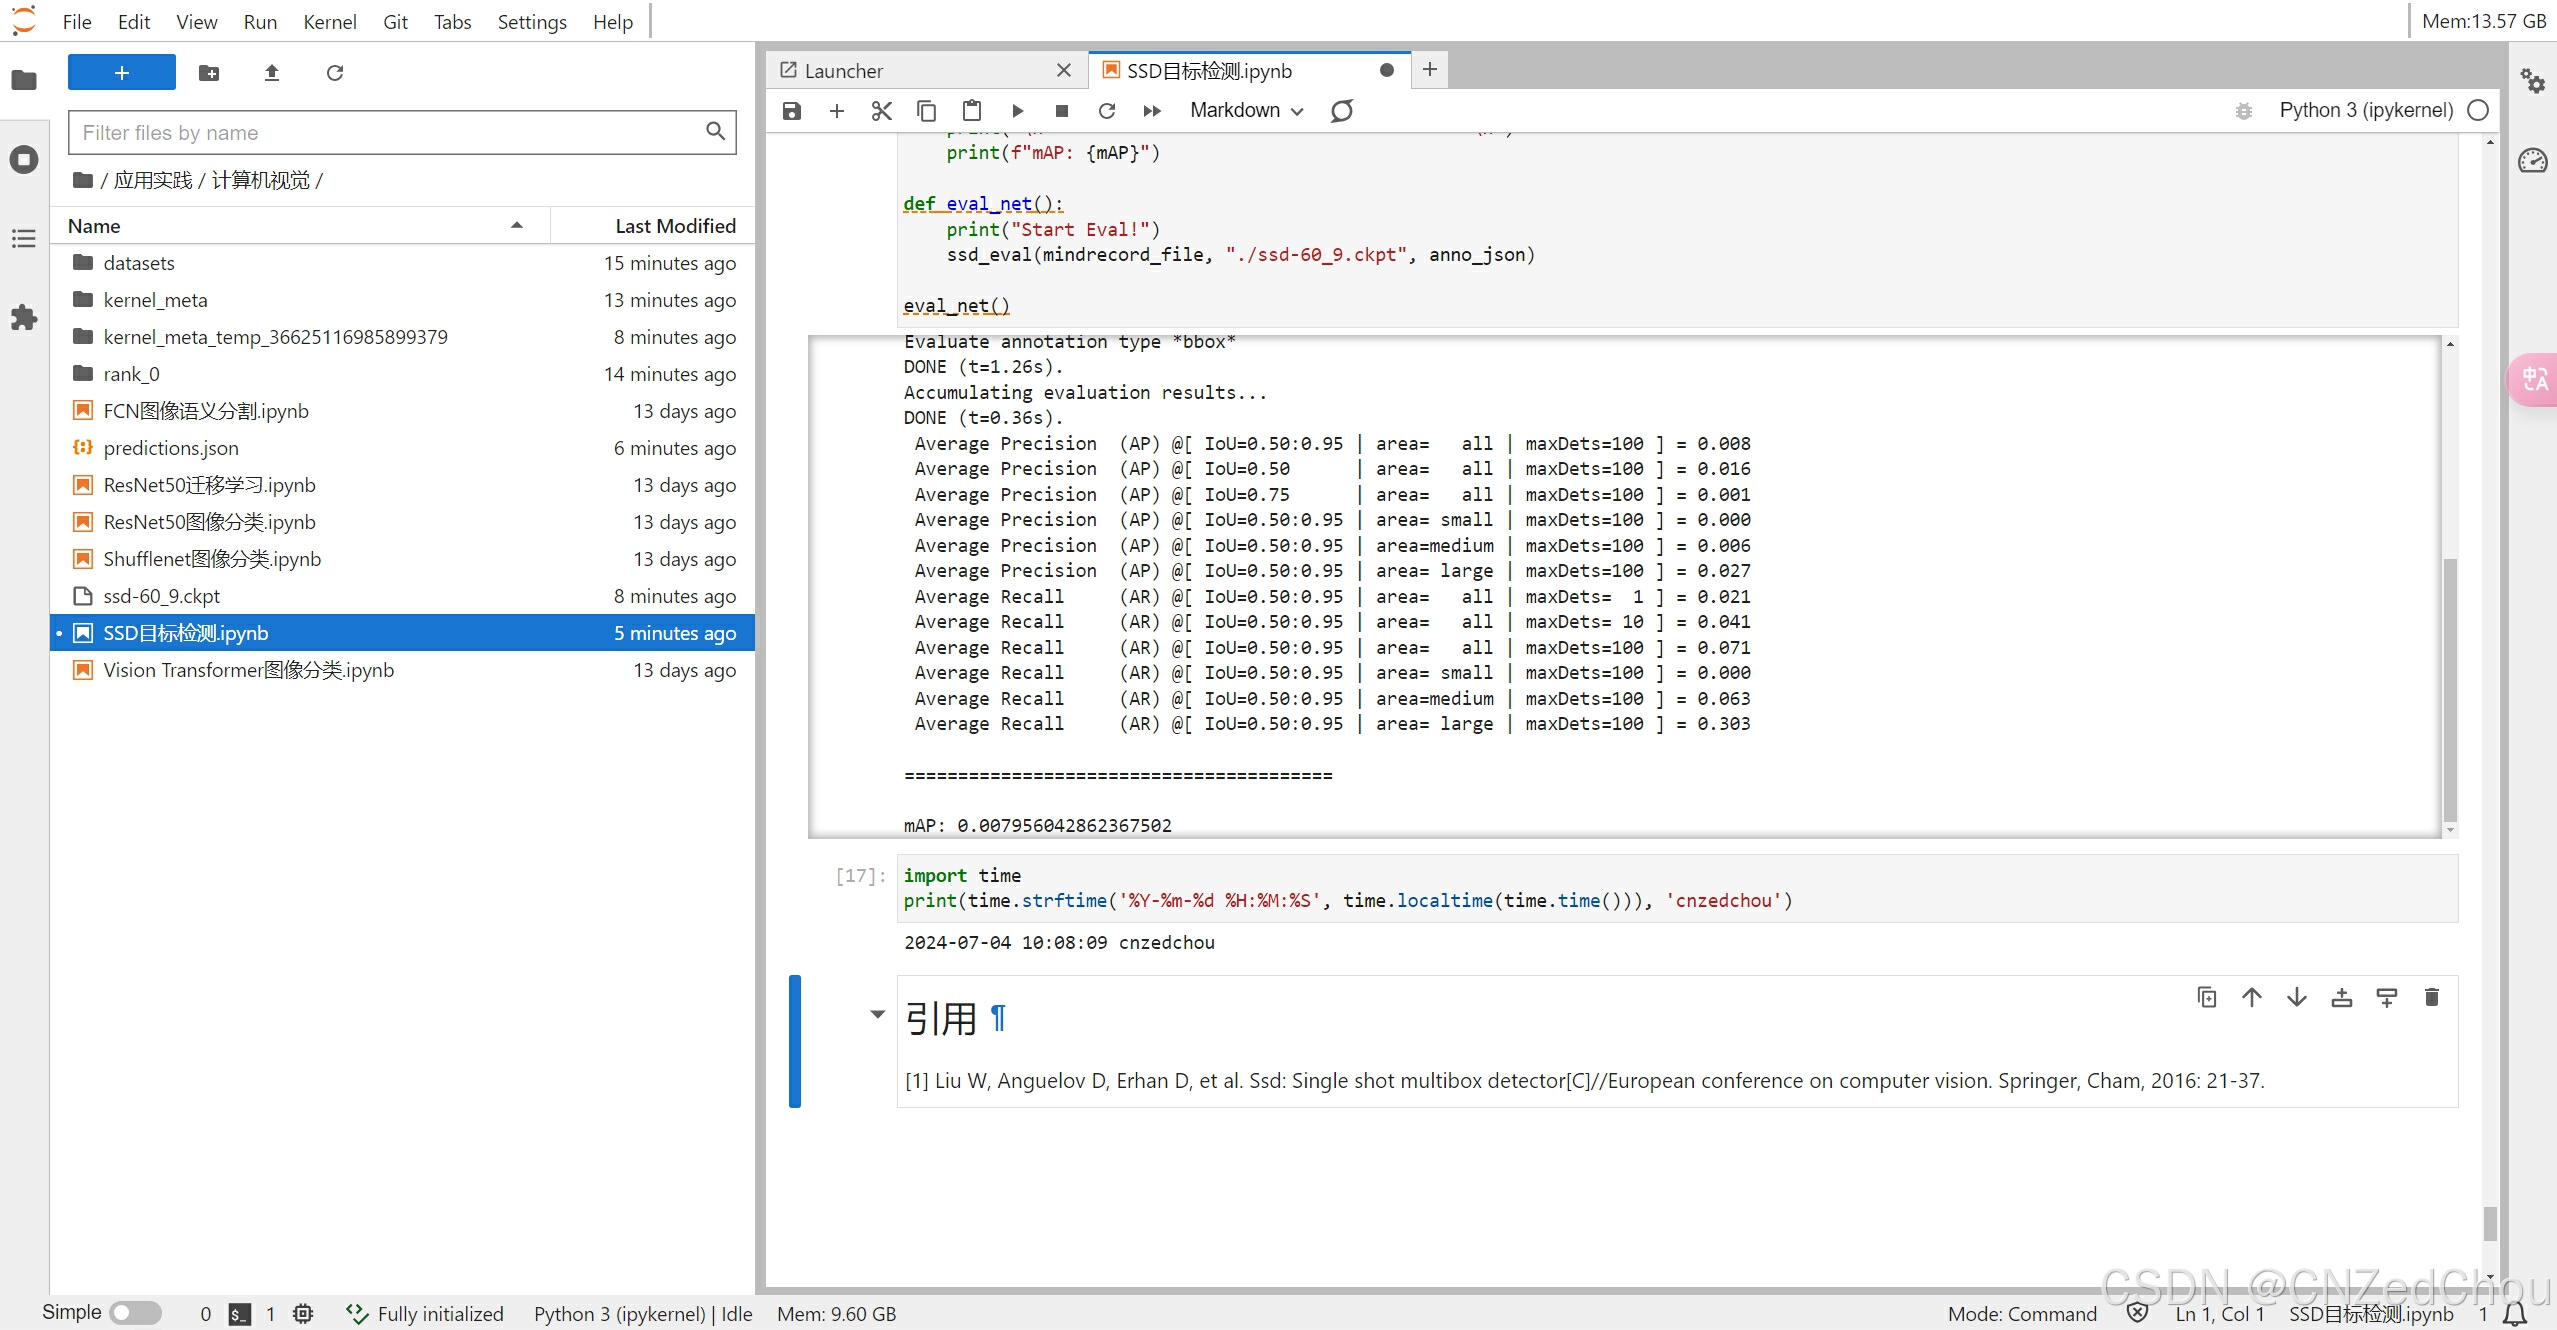2557x1330 pixels.
Task: Select the rank_0 folder
Action: [x=402, y=374]
